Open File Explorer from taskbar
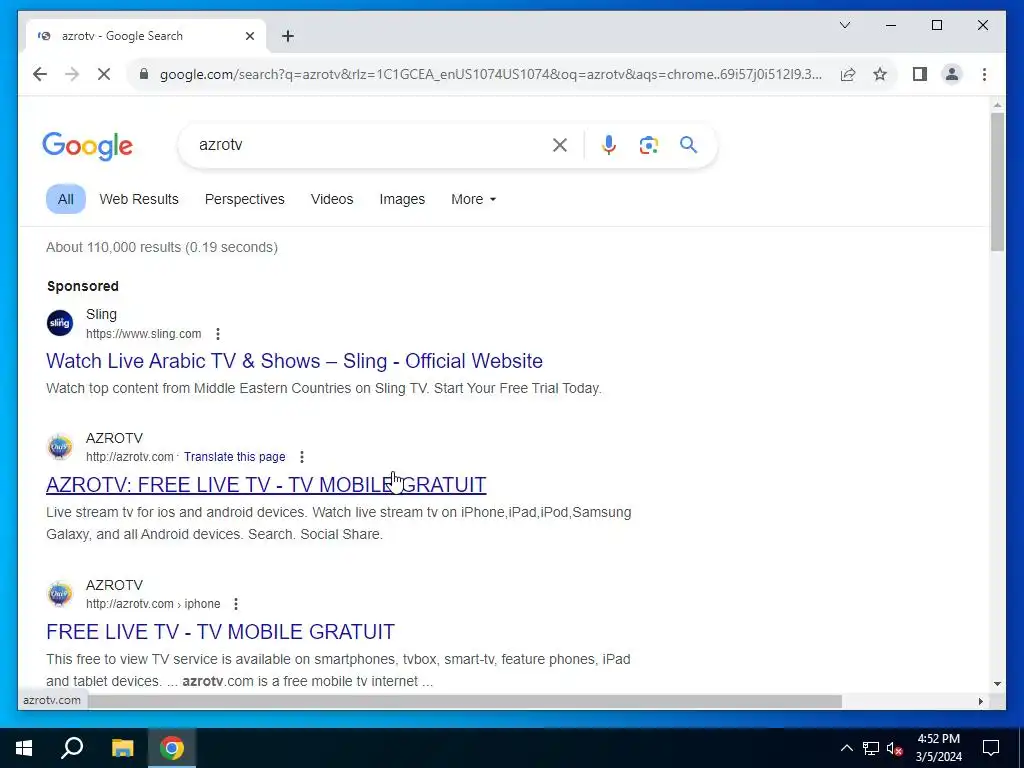The width and height of the screenshot is (1024, 768). pyautogui.click(x=122, y=748)
